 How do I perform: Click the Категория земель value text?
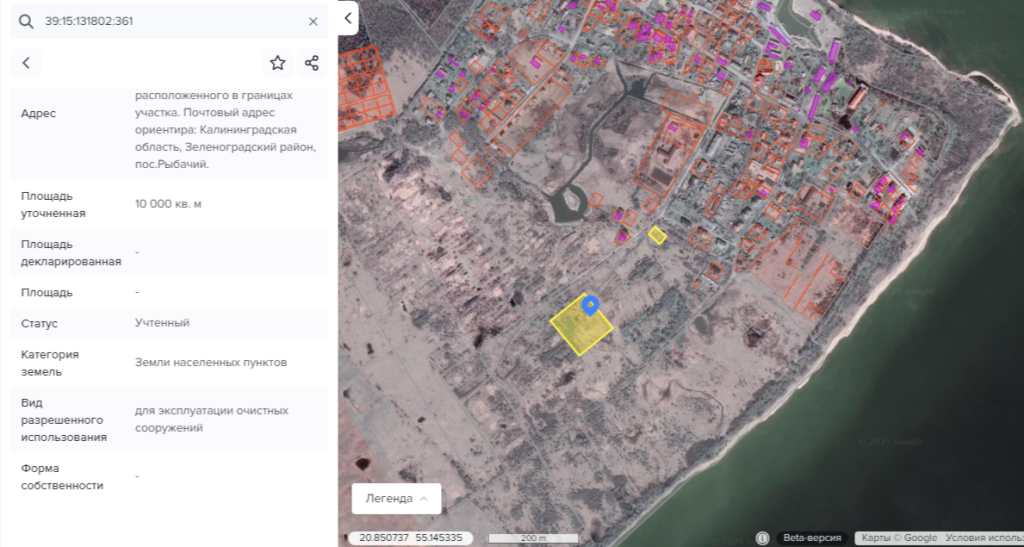click(x=211, y=362)
